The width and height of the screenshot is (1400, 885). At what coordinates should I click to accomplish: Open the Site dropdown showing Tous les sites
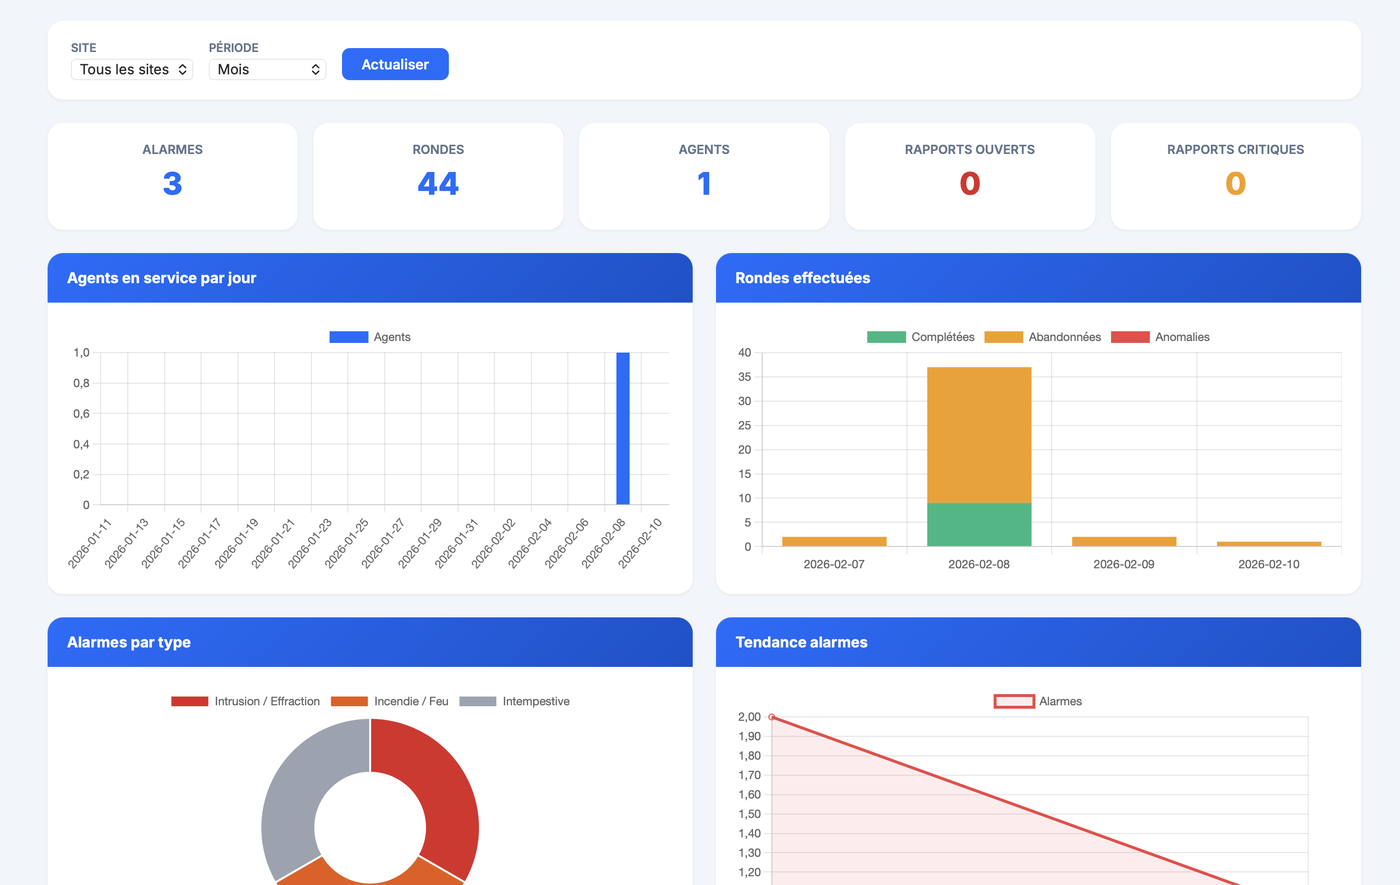point(132,69)
